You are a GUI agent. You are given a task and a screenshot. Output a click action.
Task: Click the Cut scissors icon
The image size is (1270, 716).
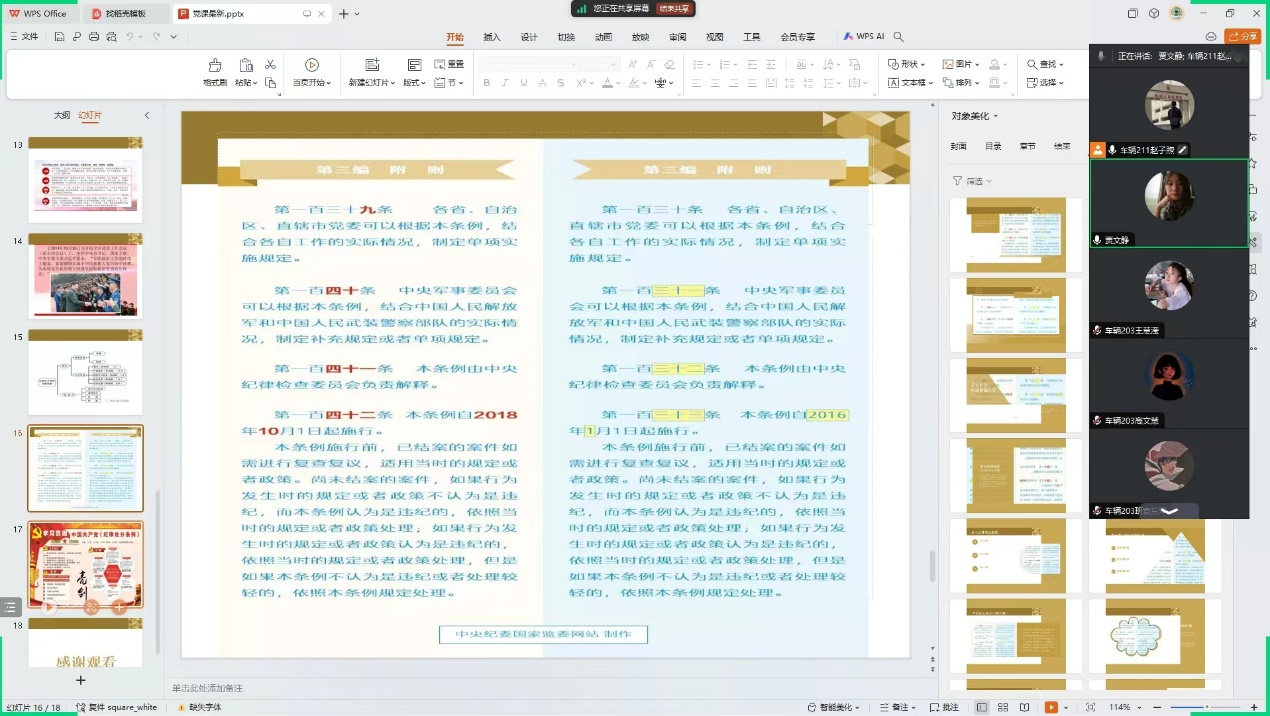point(270,64)
